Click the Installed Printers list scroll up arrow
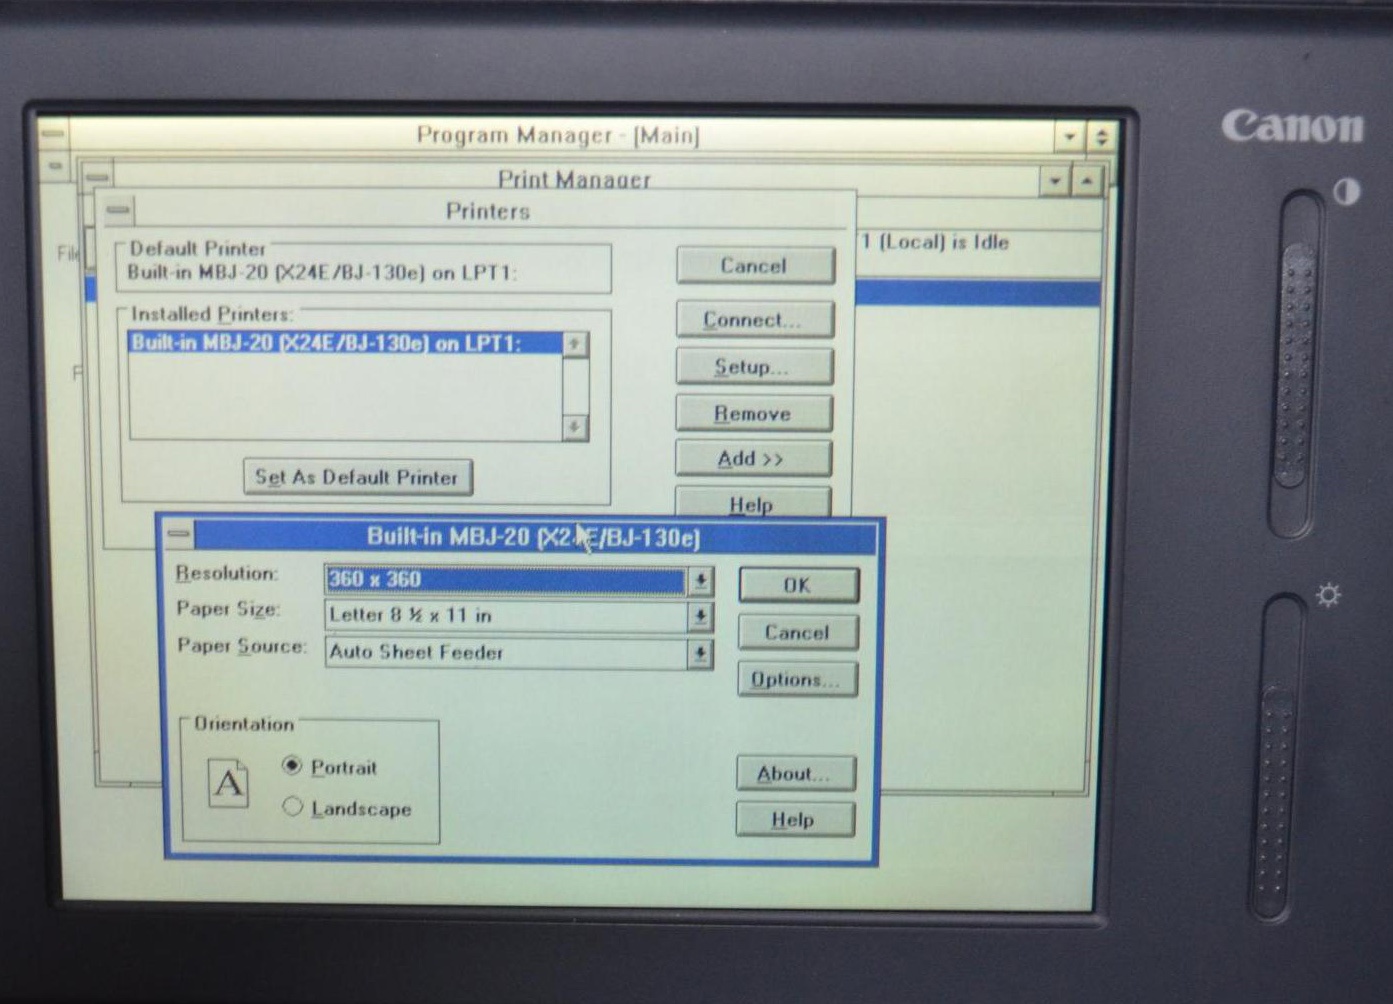The width and height of the screenshot is (1393, 1004). pyautogui.click(x=575, y=344)
